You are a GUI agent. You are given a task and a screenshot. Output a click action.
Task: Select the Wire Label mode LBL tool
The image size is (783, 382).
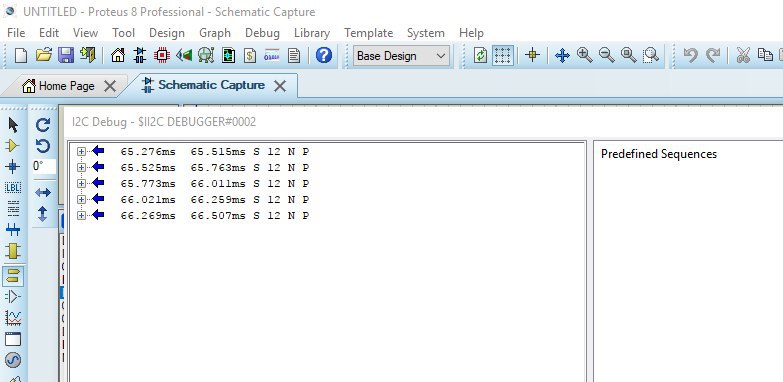pyautogui.click(x=12, y=187)
